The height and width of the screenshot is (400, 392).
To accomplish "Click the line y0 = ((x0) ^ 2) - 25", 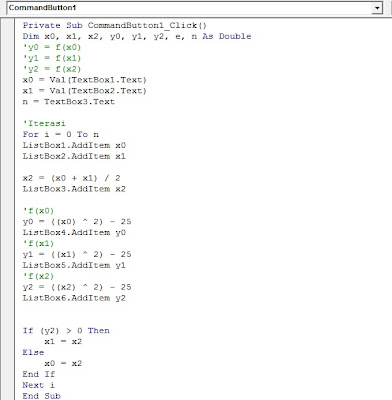I will 77,222.
